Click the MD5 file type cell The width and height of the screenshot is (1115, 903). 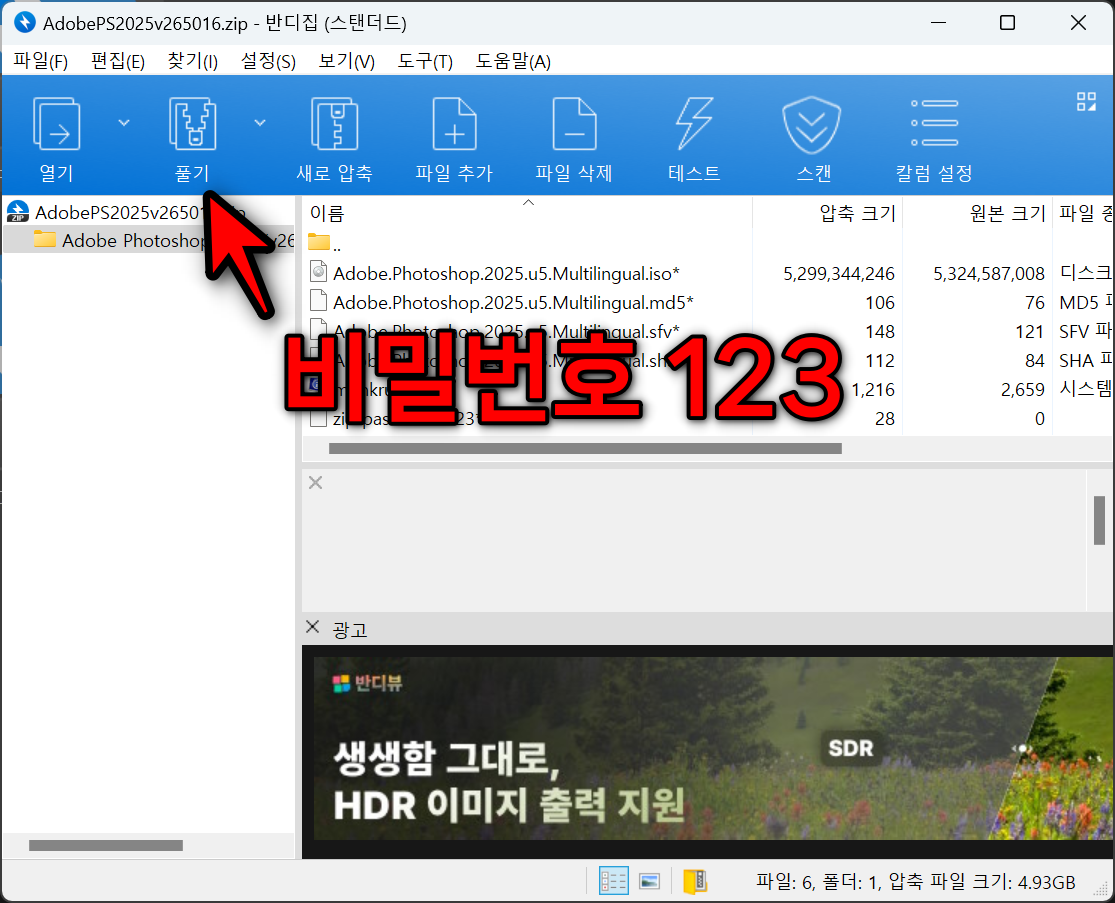pyautogui.click(x=1085, y=303)
